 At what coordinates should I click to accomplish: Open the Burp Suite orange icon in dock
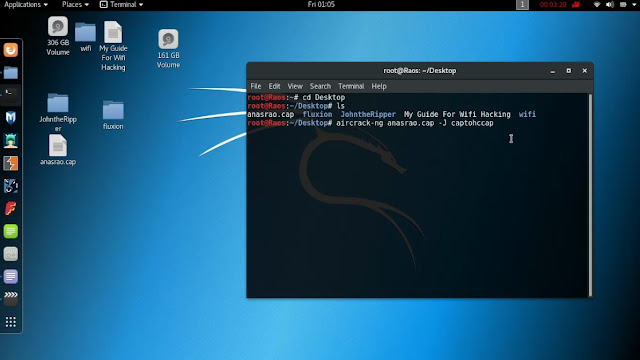[11, 163]
